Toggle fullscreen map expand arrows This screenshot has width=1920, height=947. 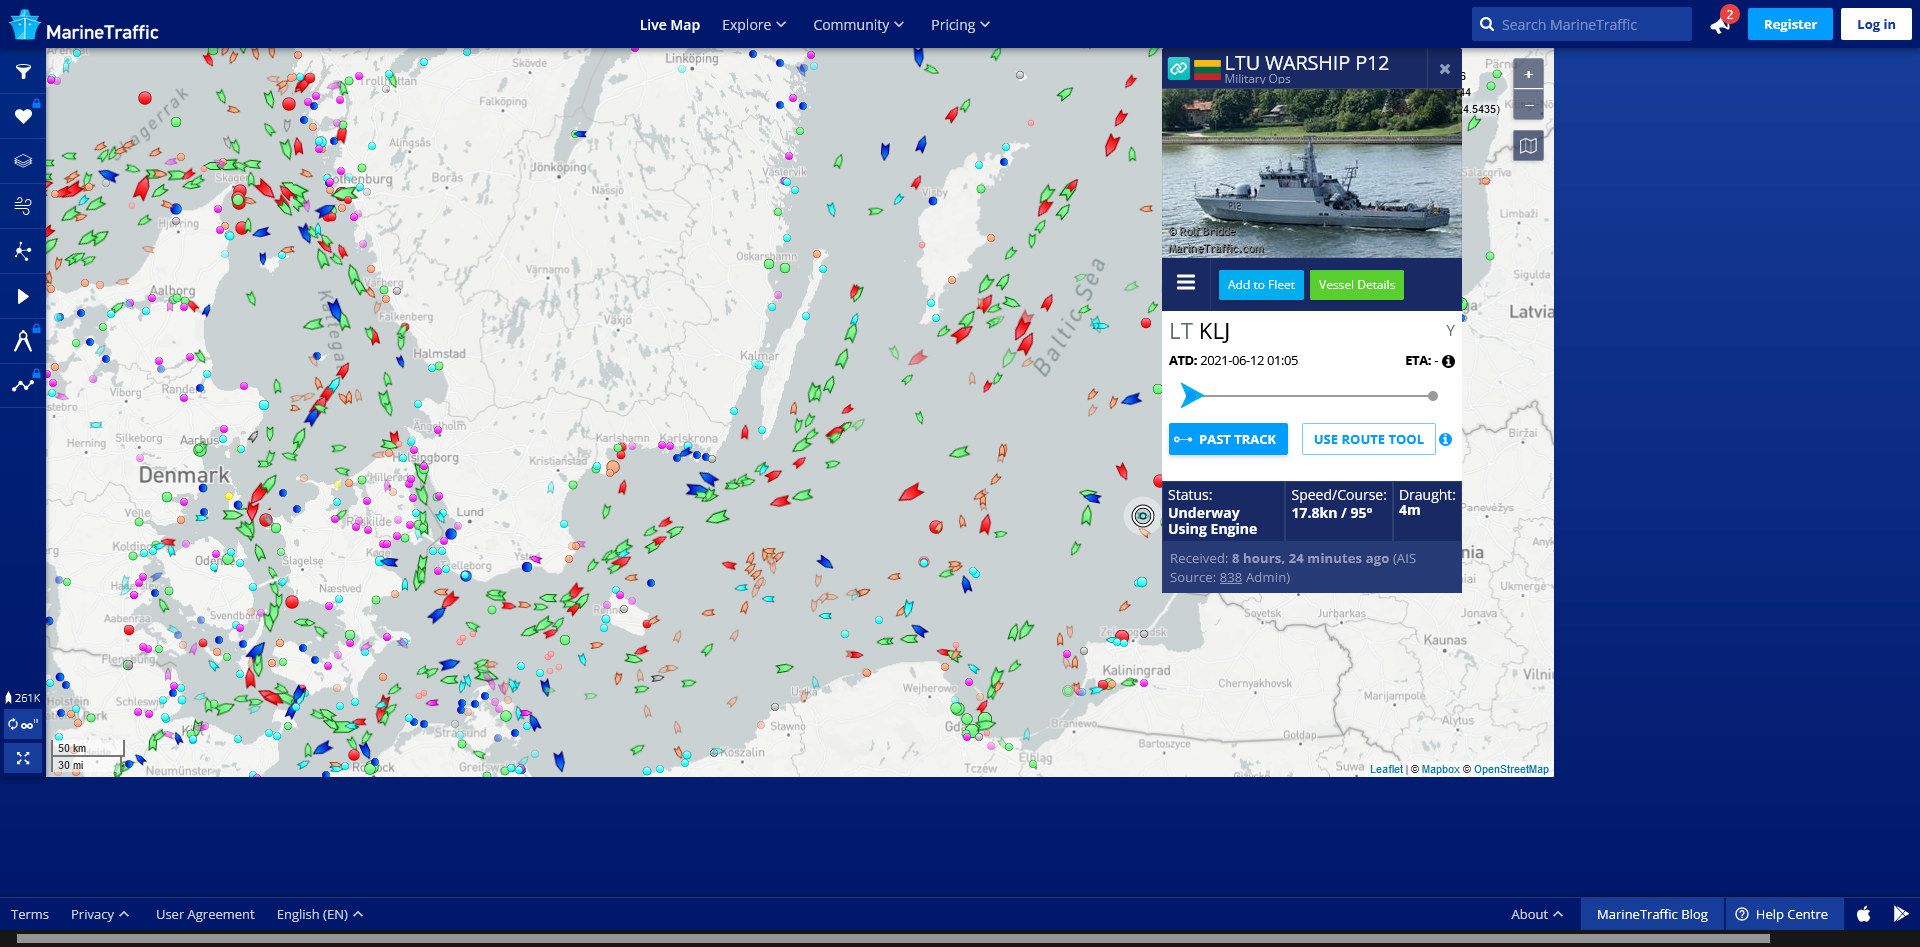pyautogui.click(x=23, y=758)
